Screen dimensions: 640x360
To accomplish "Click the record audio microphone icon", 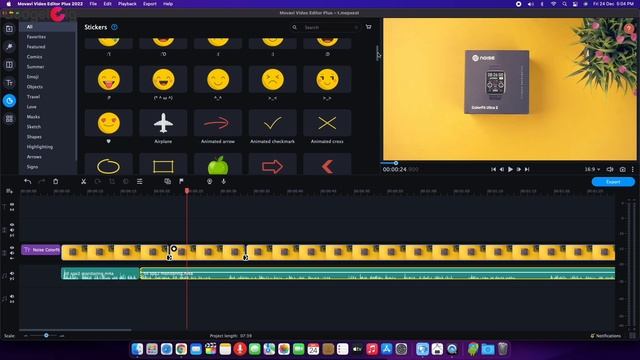I will point(223,181).
